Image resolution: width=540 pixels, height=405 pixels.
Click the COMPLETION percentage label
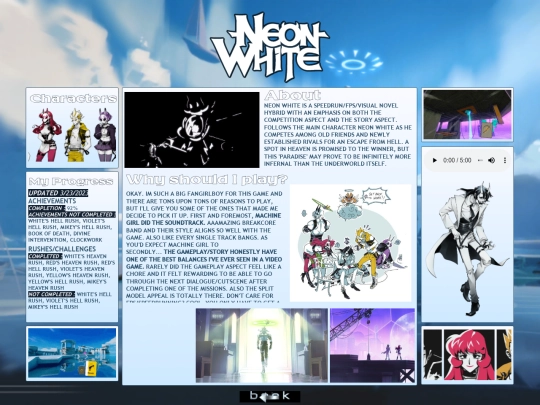pos(53,208)
